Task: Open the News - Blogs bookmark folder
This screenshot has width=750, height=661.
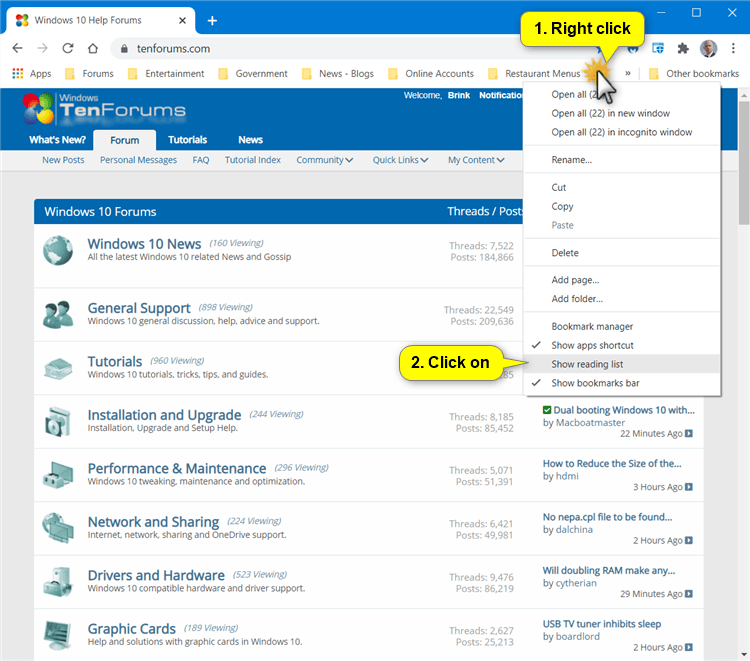Action: [338, 74]
